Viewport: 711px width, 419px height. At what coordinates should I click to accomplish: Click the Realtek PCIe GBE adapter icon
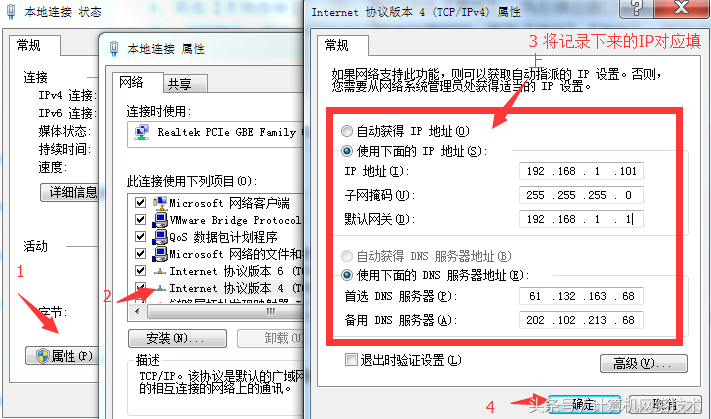142,132
